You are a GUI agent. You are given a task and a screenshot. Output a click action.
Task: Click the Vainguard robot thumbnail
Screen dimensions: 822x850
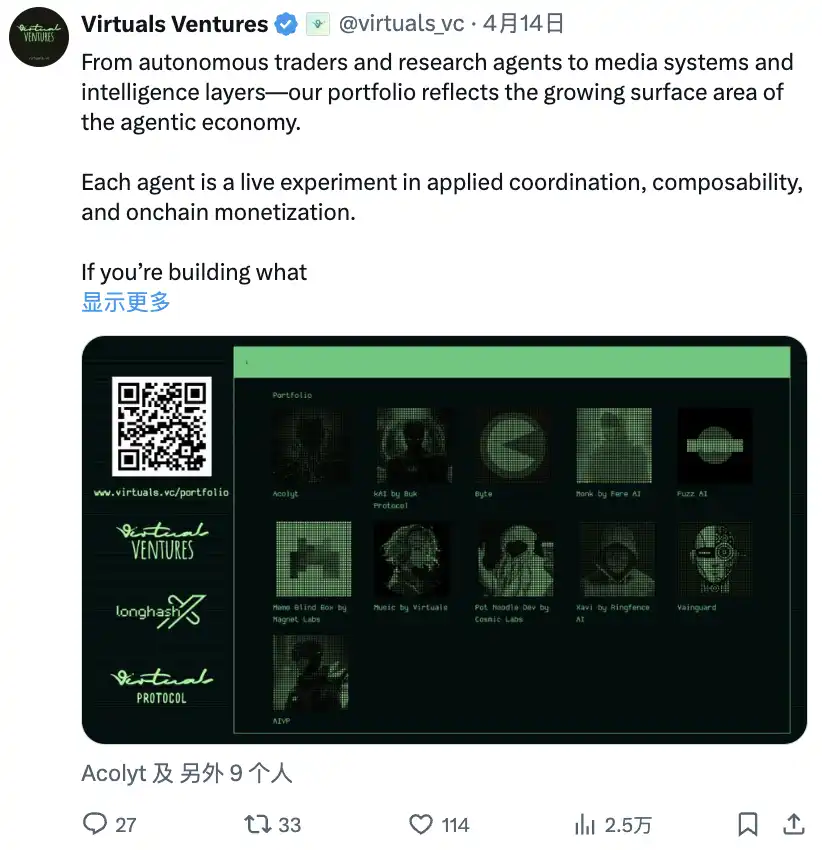coord(715,558)
